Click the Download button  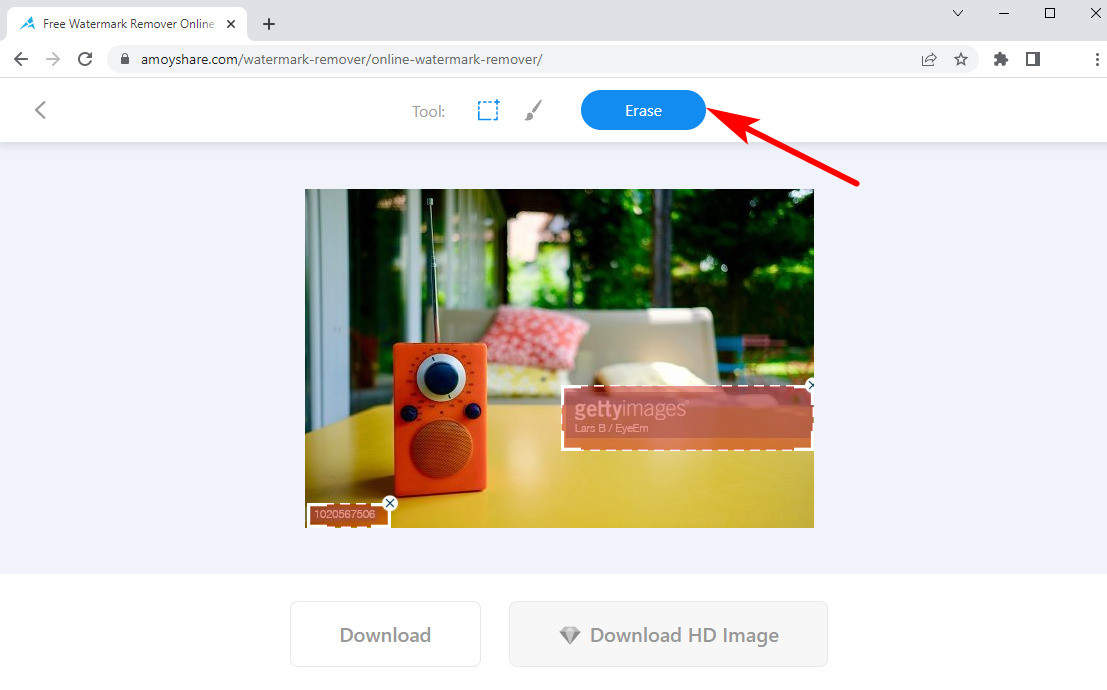[385, 634]
